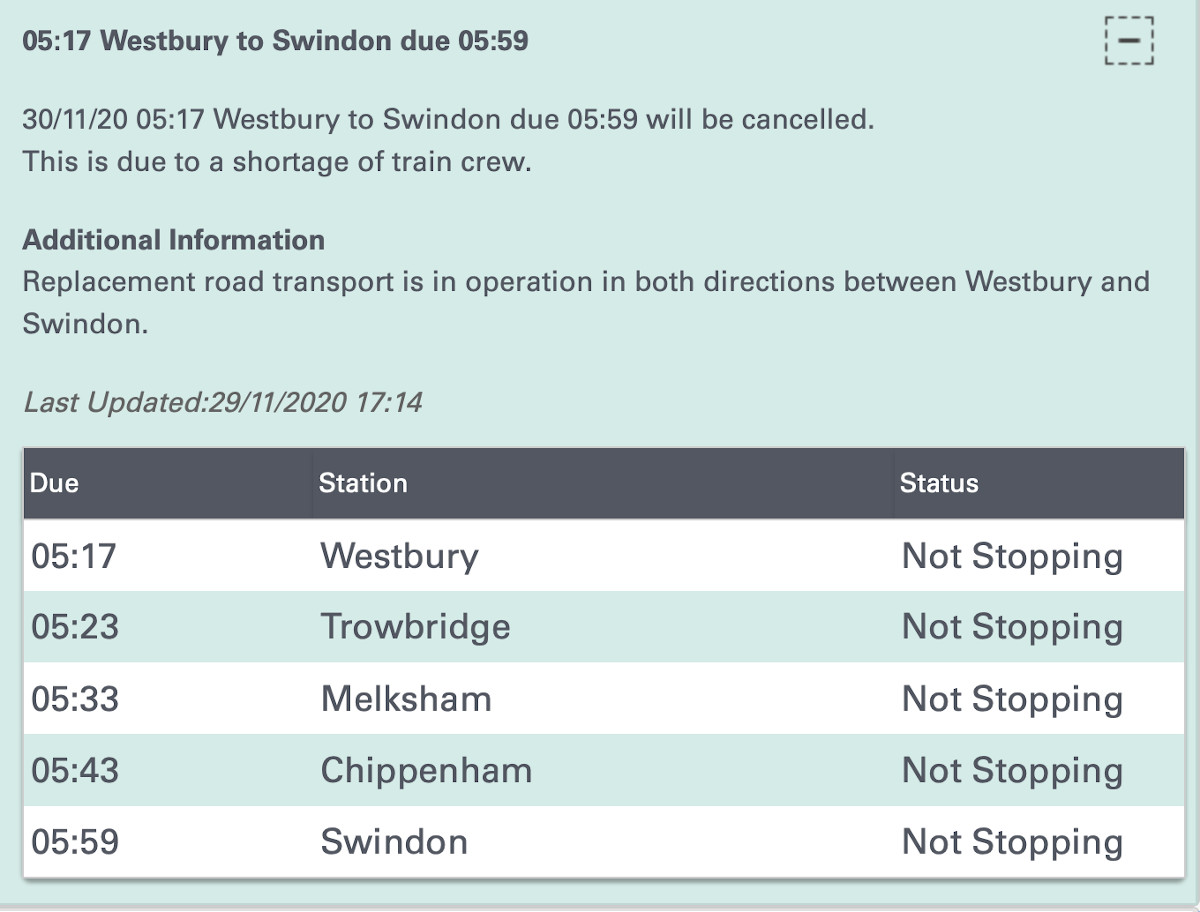This screenshot has width=1200, height=912.
Task: Select the Melksham station cell
Action: tap(406, 699)
